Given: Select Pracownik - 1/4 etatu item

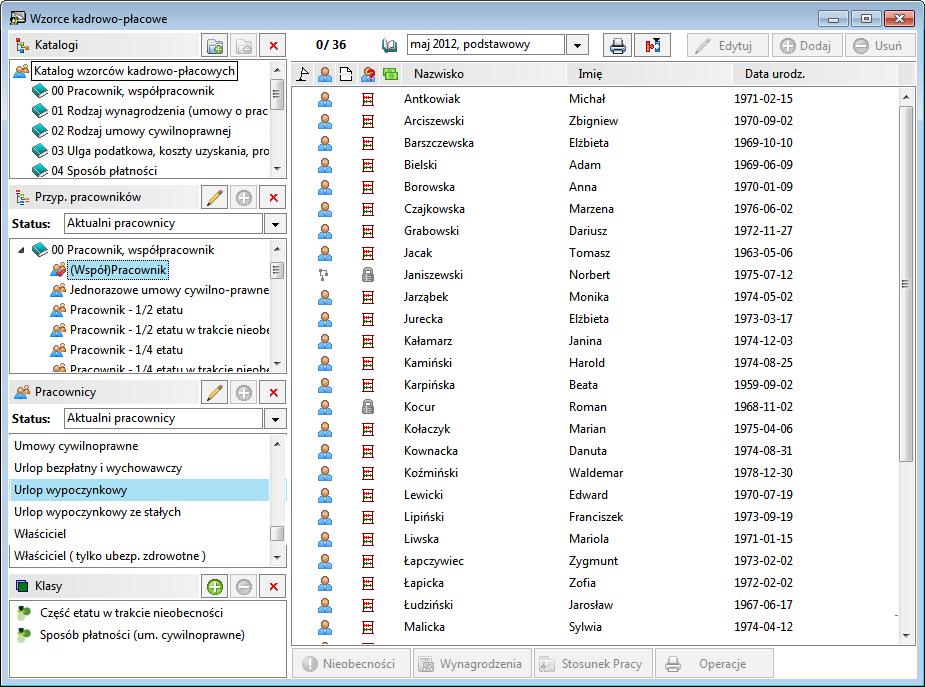Looking at the screenshot, I should (126, 350).
